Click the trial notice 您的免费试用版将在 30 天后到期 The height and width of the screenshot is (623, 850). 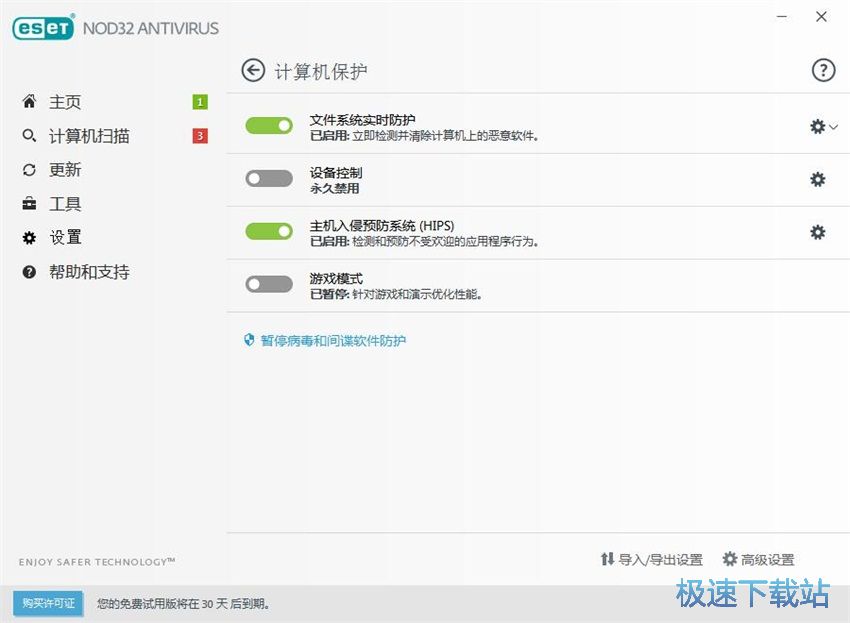pyautogui.click(x=183, y=603)
